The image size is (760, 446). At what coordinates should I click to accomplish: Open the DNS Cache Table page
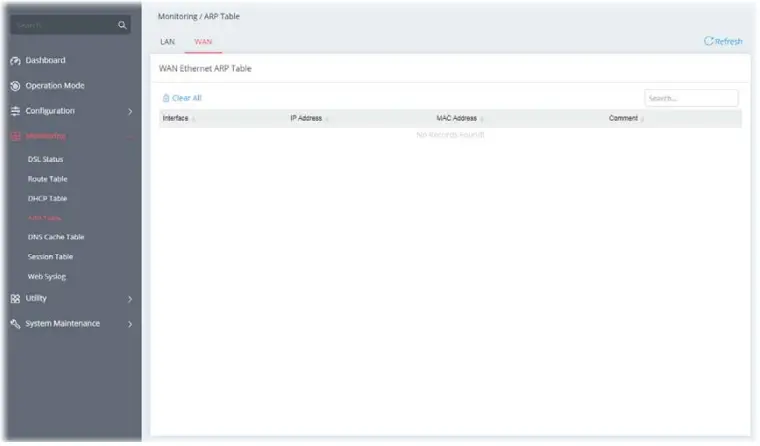(56, 237)
